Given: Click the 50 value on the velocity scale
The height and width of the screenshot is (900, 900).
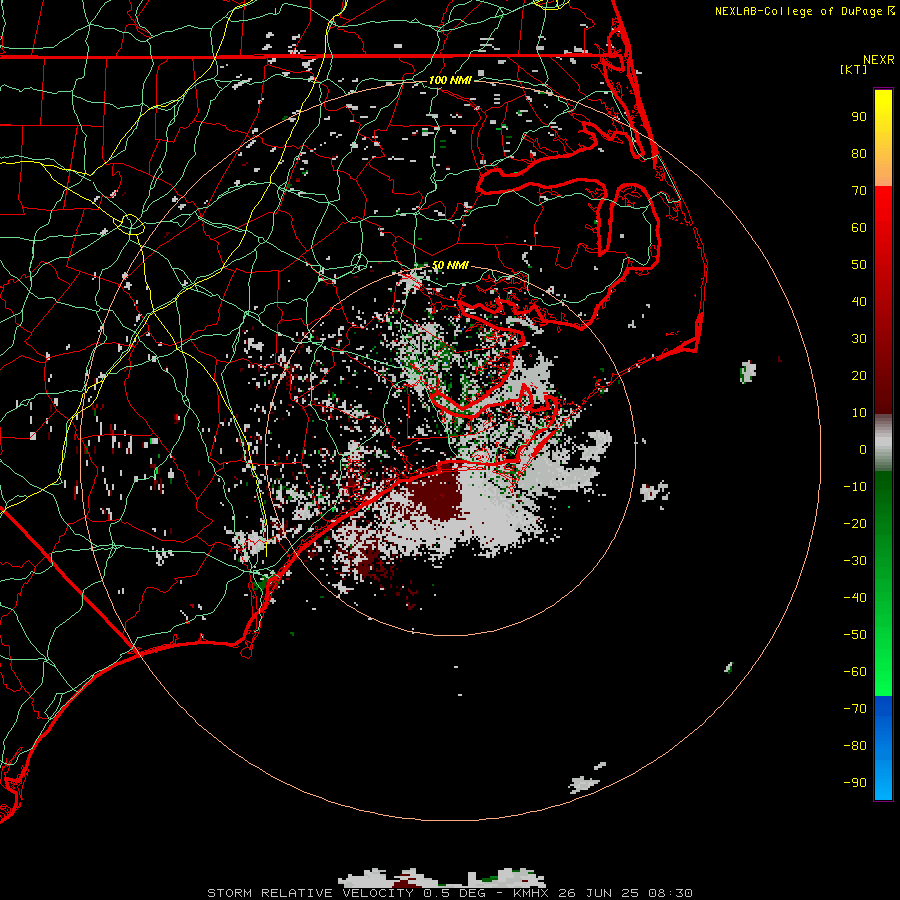Looking at the screenshot, I should click(859, 265).
